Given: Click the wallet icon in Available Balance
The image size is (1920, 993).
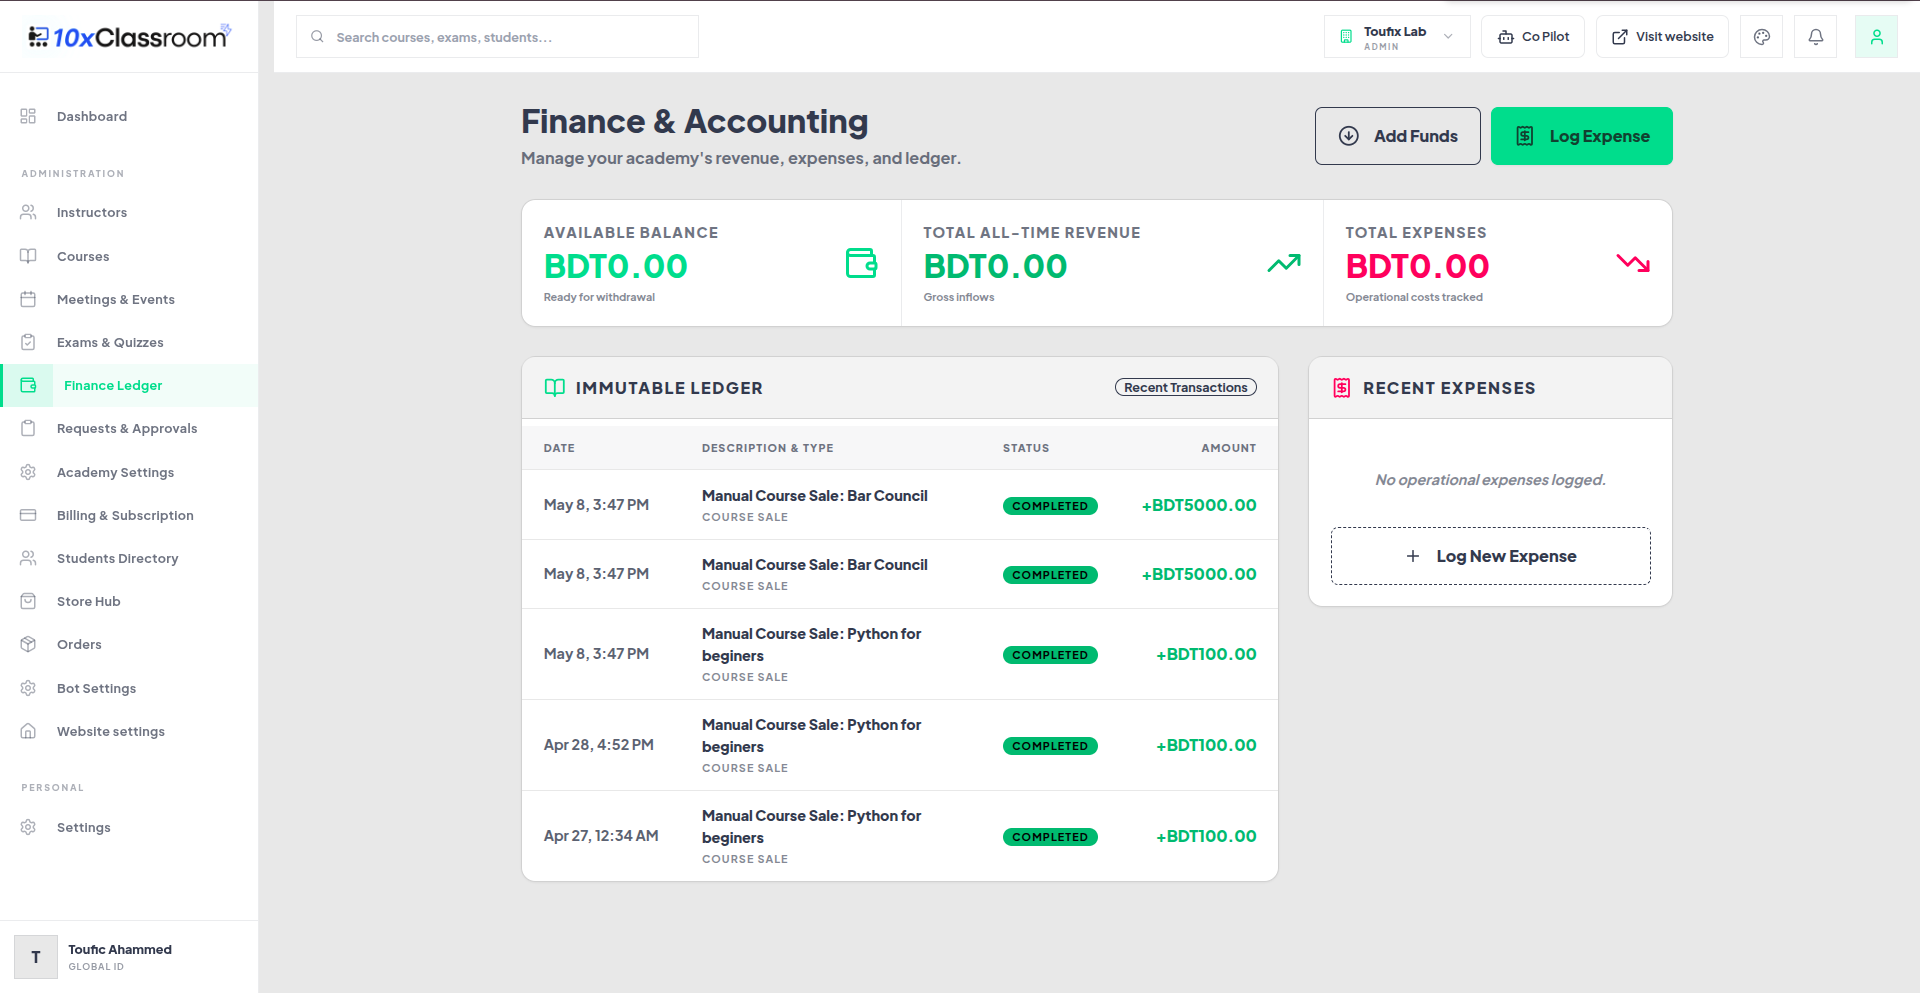Looking at the screenshot, I should (861, 263).
